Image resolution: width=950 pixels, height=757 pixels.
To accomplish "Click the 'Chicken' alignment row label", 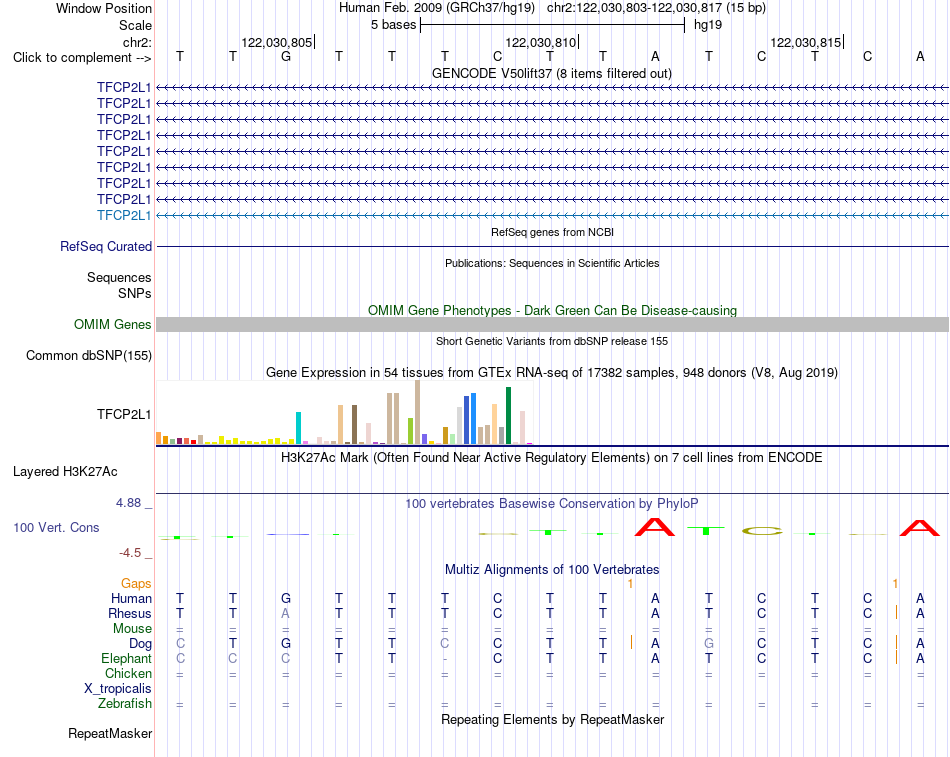I will pos(128,673).
